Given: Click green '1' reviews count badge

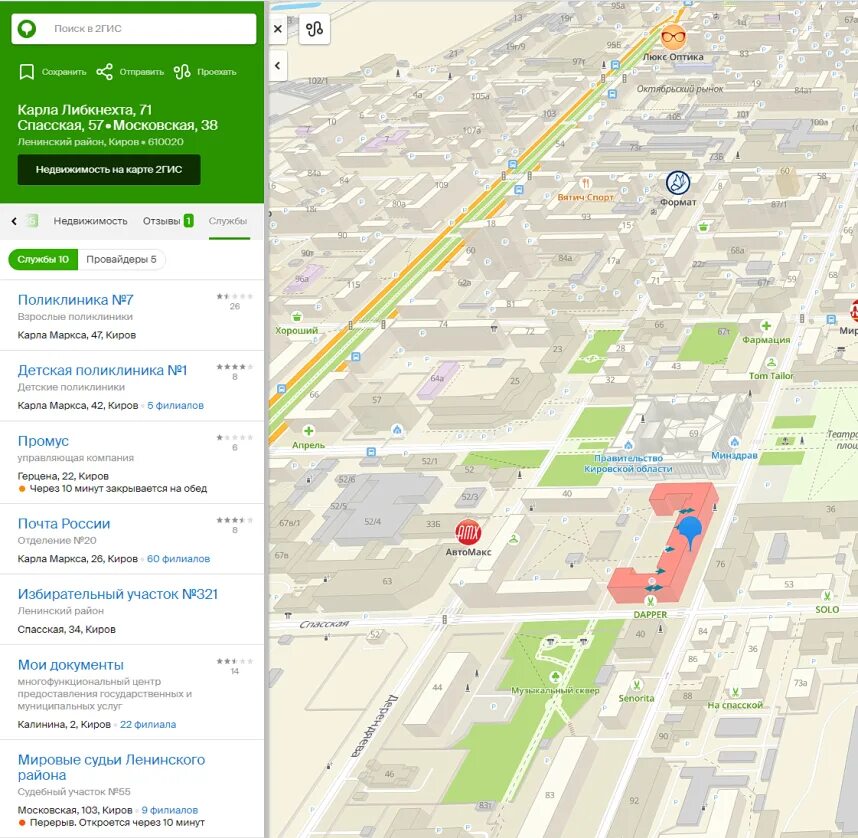Looking at the screenshot, I should pyautogui.click(x=188, y=221).
